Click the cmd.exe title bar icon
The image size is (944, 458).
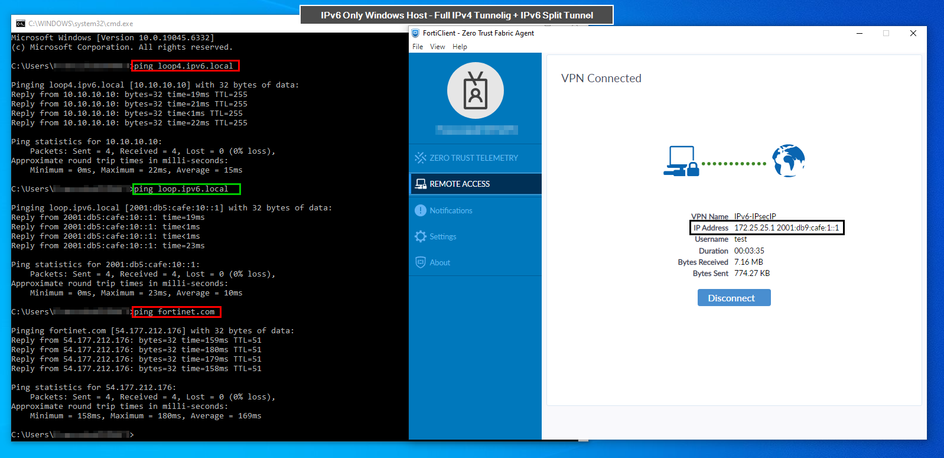point(20,23)
